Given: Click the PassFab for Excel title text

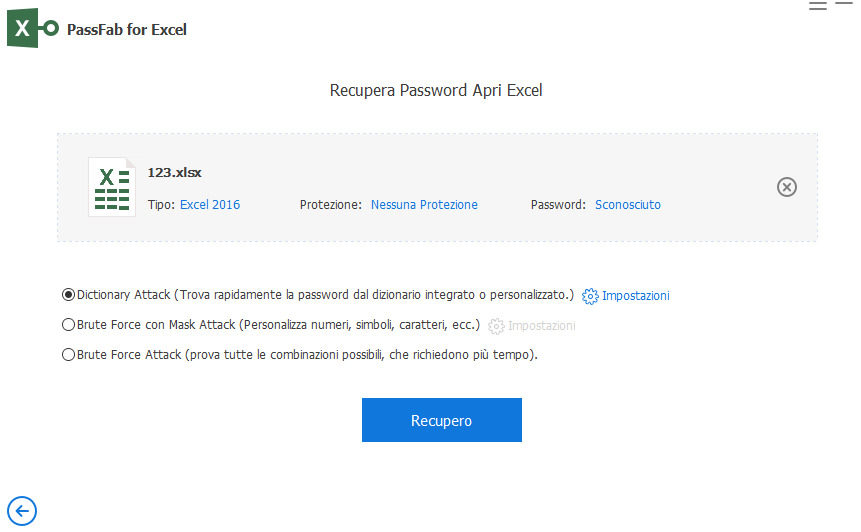Looking at the screenshot, I should [x=127, y=30].
